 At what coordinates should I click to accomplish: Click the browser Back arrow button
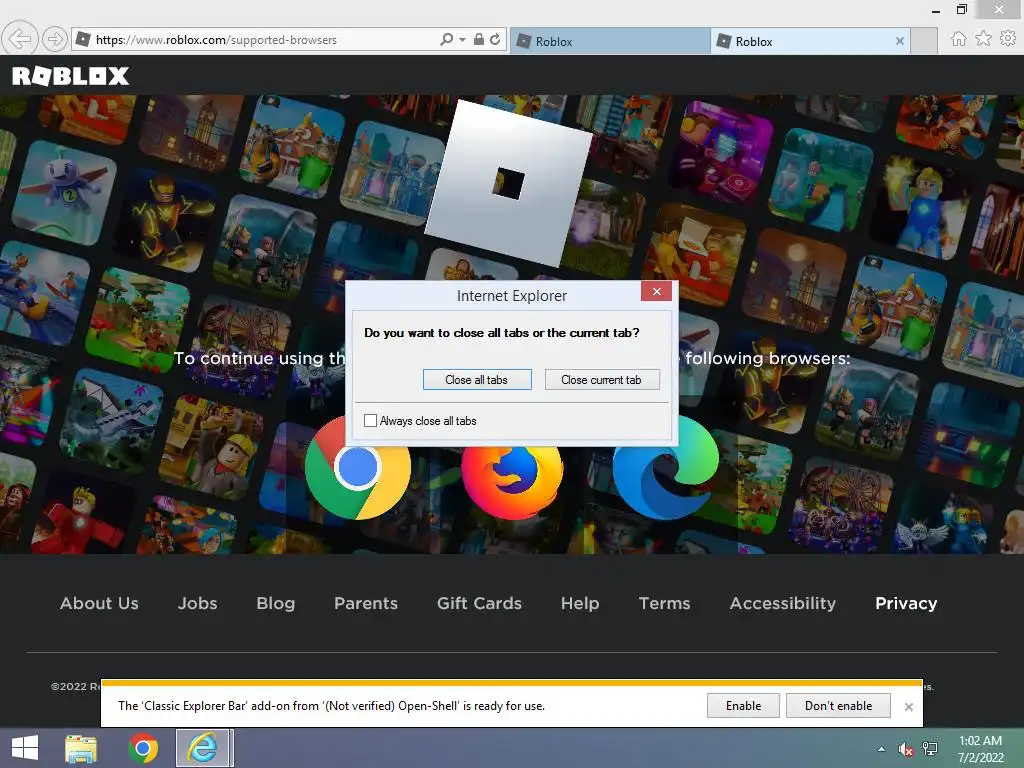pyautogui.click(x=20, y=39)
